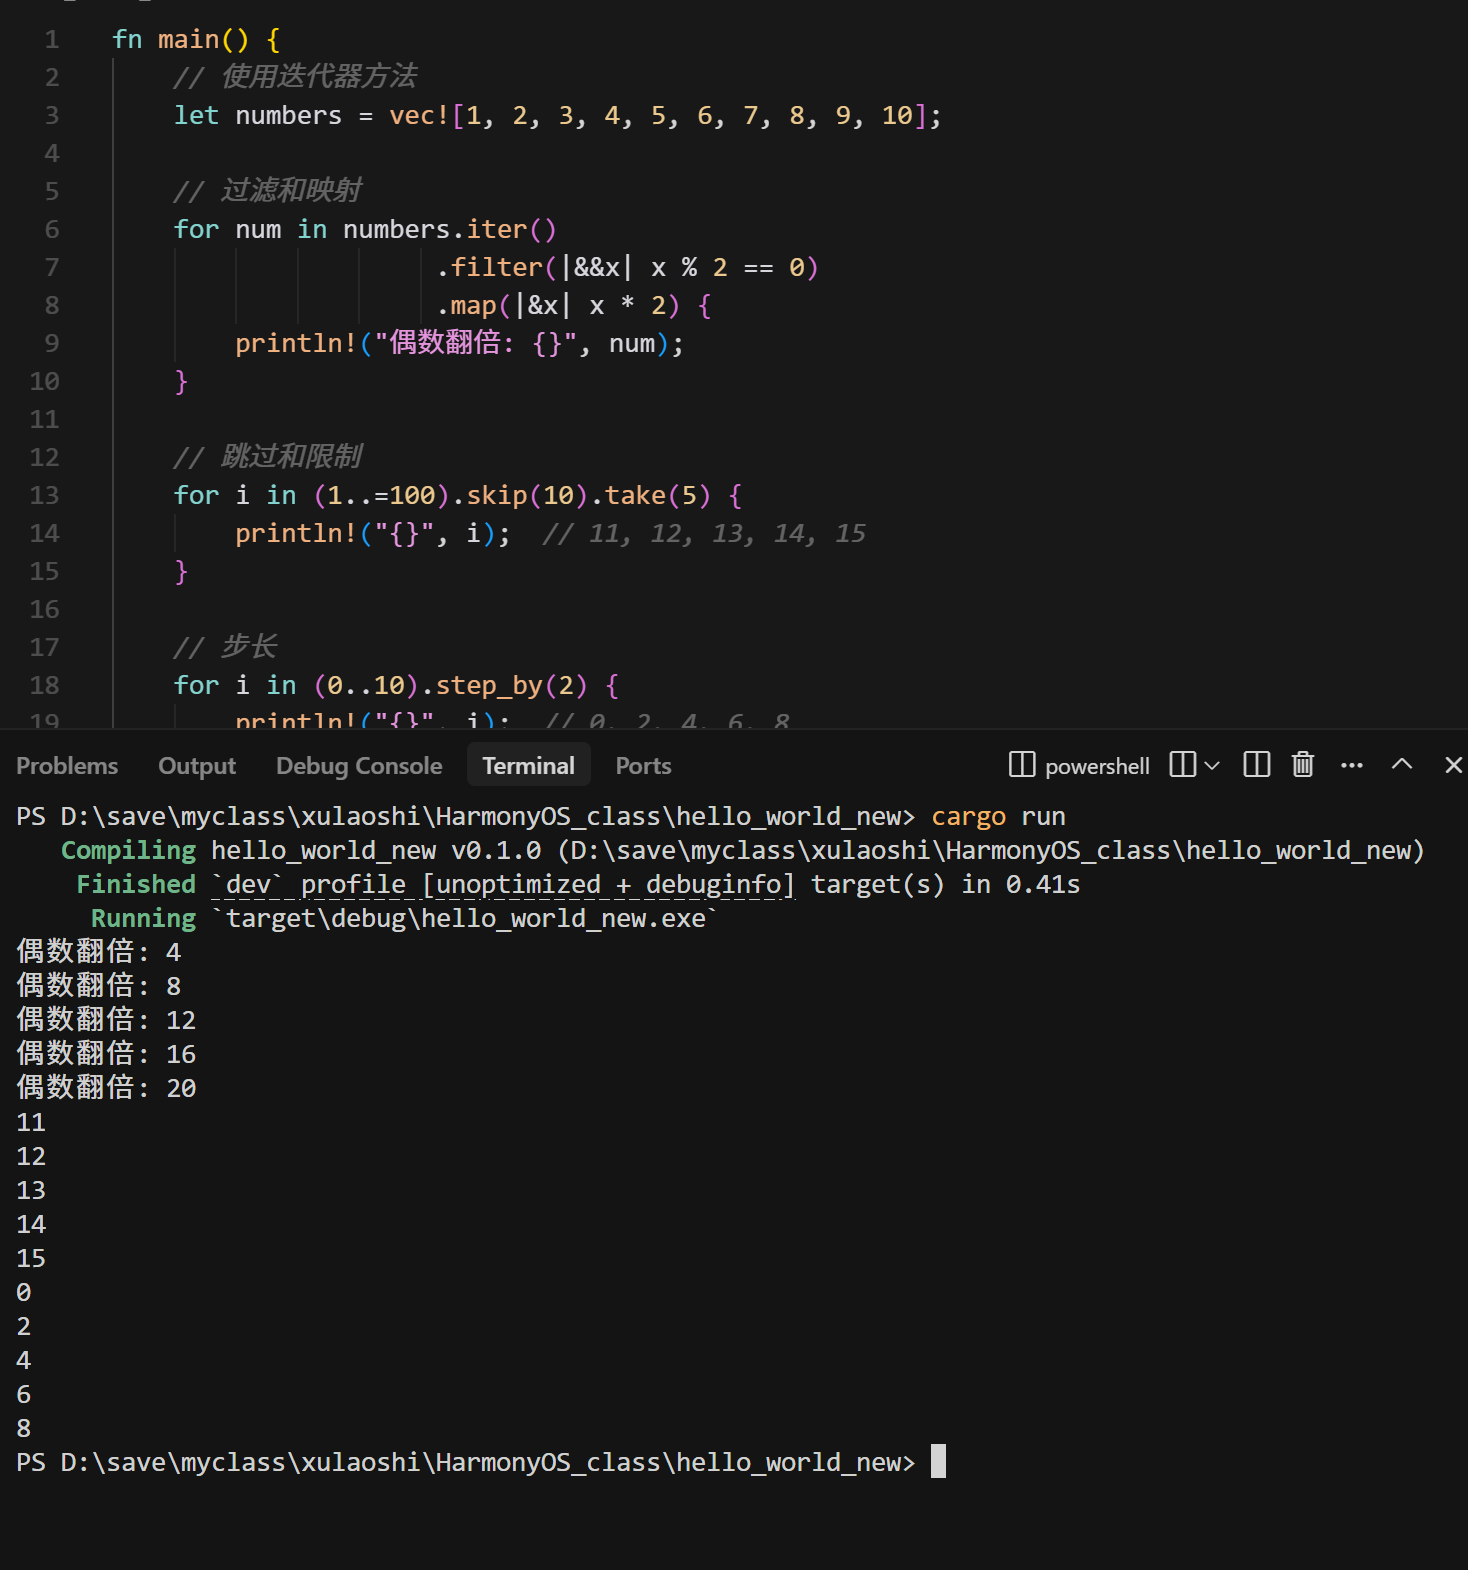Screen dimensions: 1468x1570
Task: Click the '.filter' closure call
Action: [x=627, y=268]
